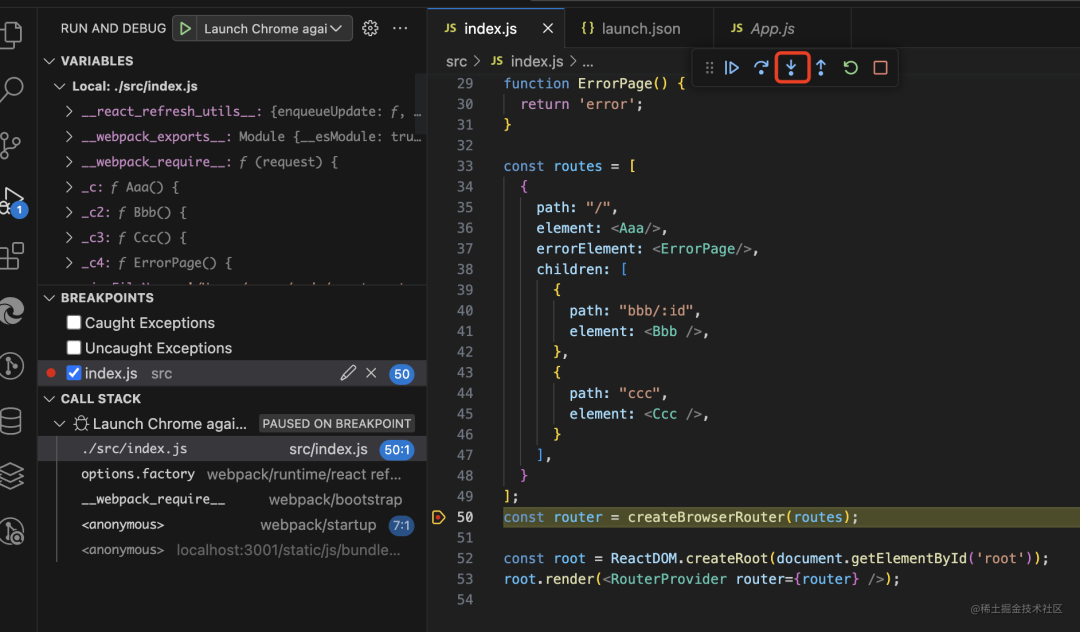Open launch.json via gear icon

(370, 28)
